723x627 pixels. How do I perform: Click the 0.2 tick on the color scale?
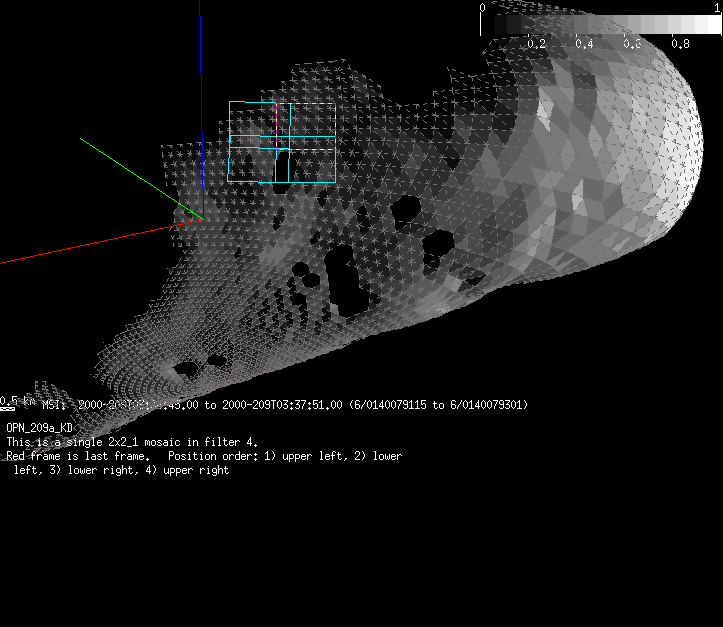click(x=536, y=44)
